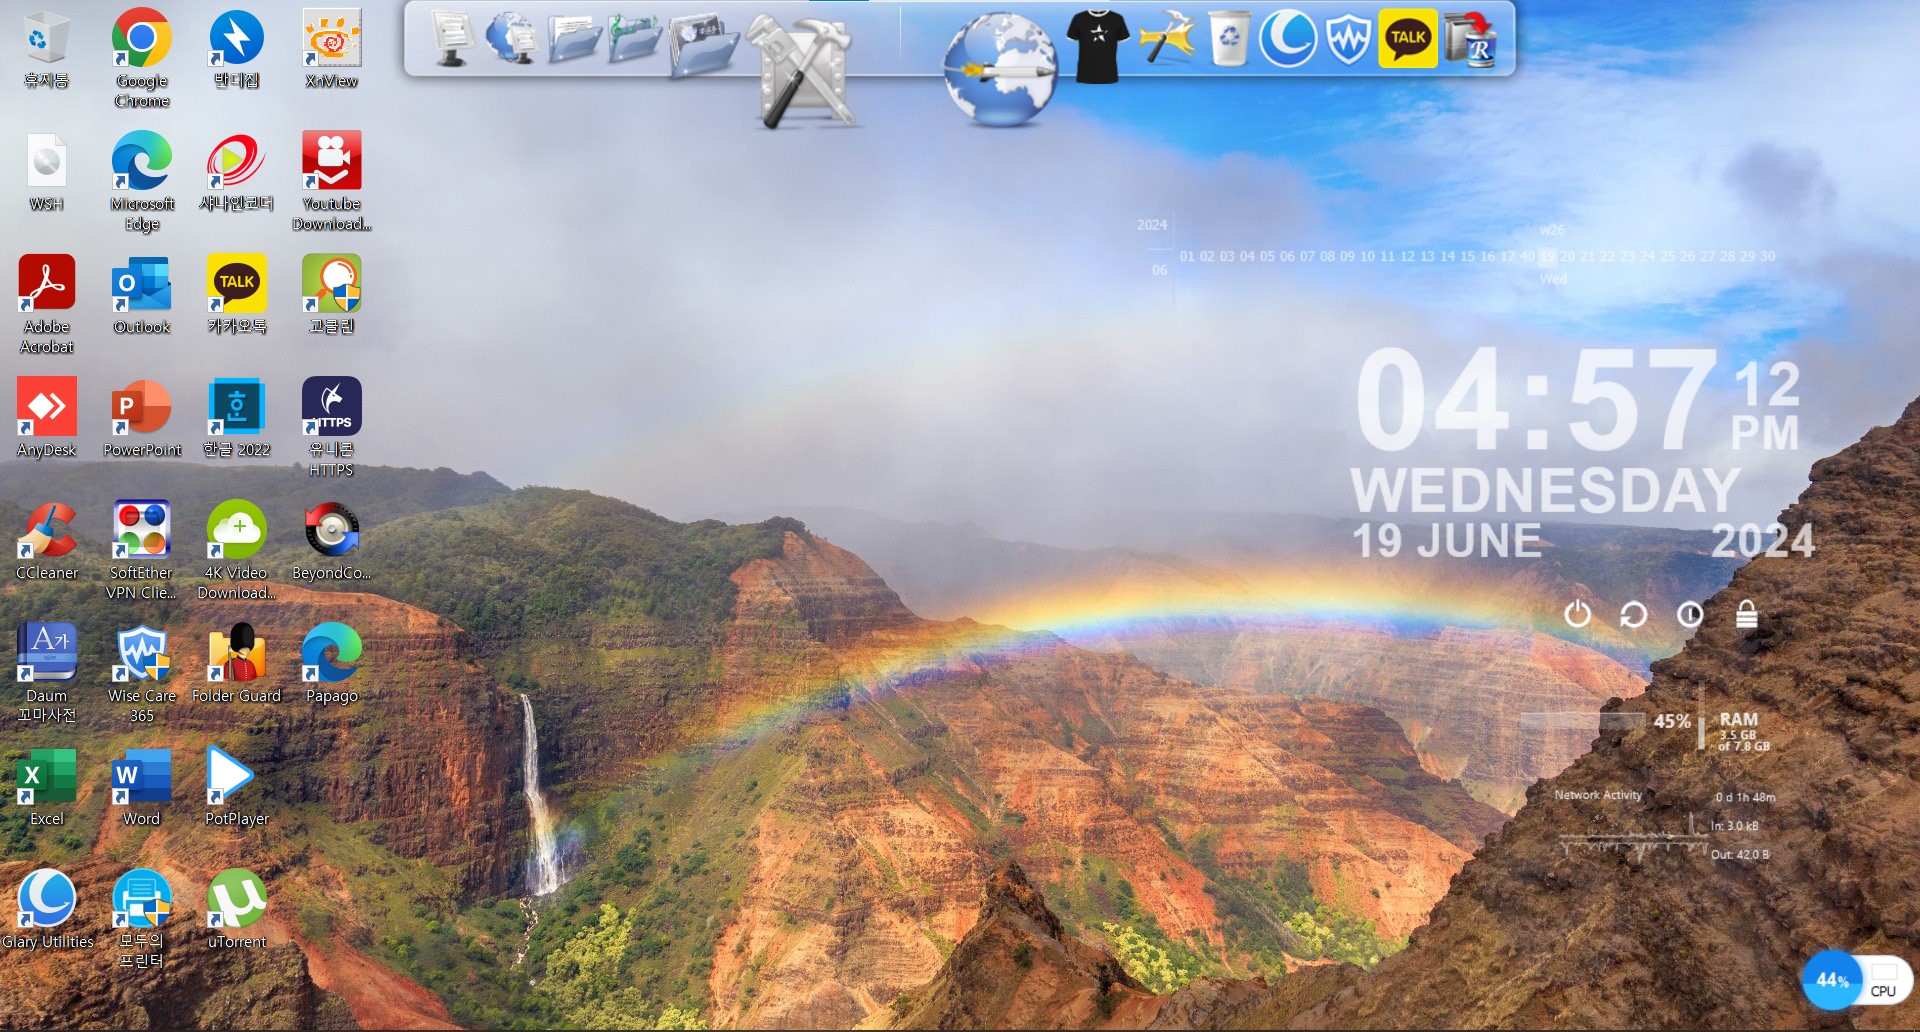
Task: Click the black t-shirt dock icon
Action: pyautogui.click(x=1098, y=46)
